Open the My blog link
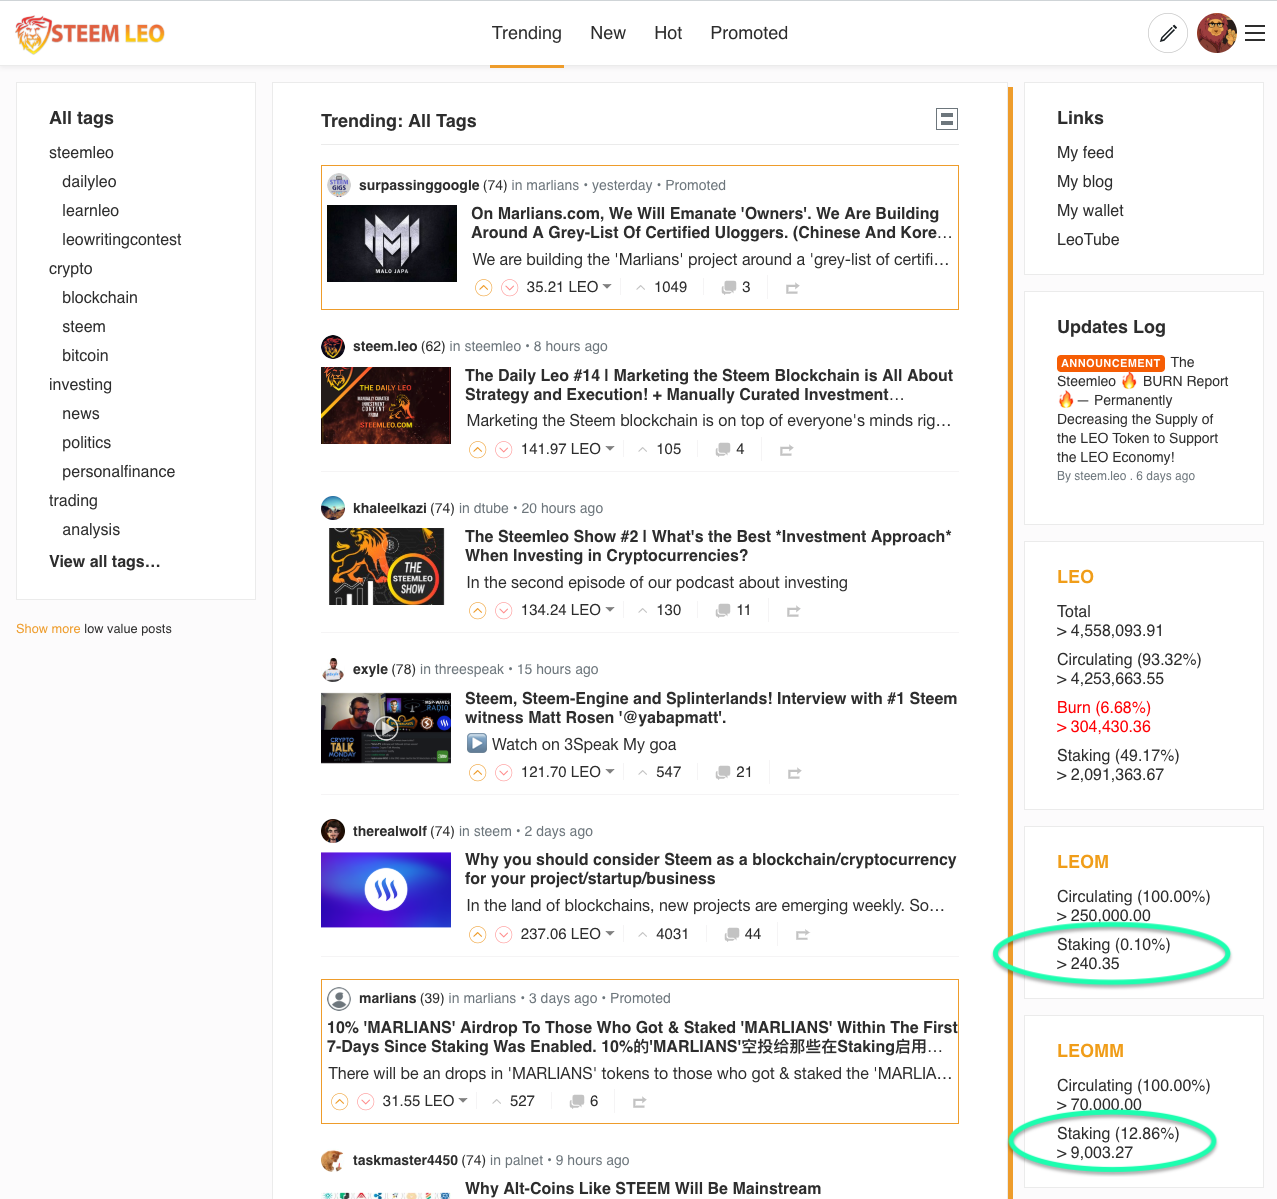The width and height of the screenshot is (1277, 1199). pyautogui.click(x=1085, y=182)
